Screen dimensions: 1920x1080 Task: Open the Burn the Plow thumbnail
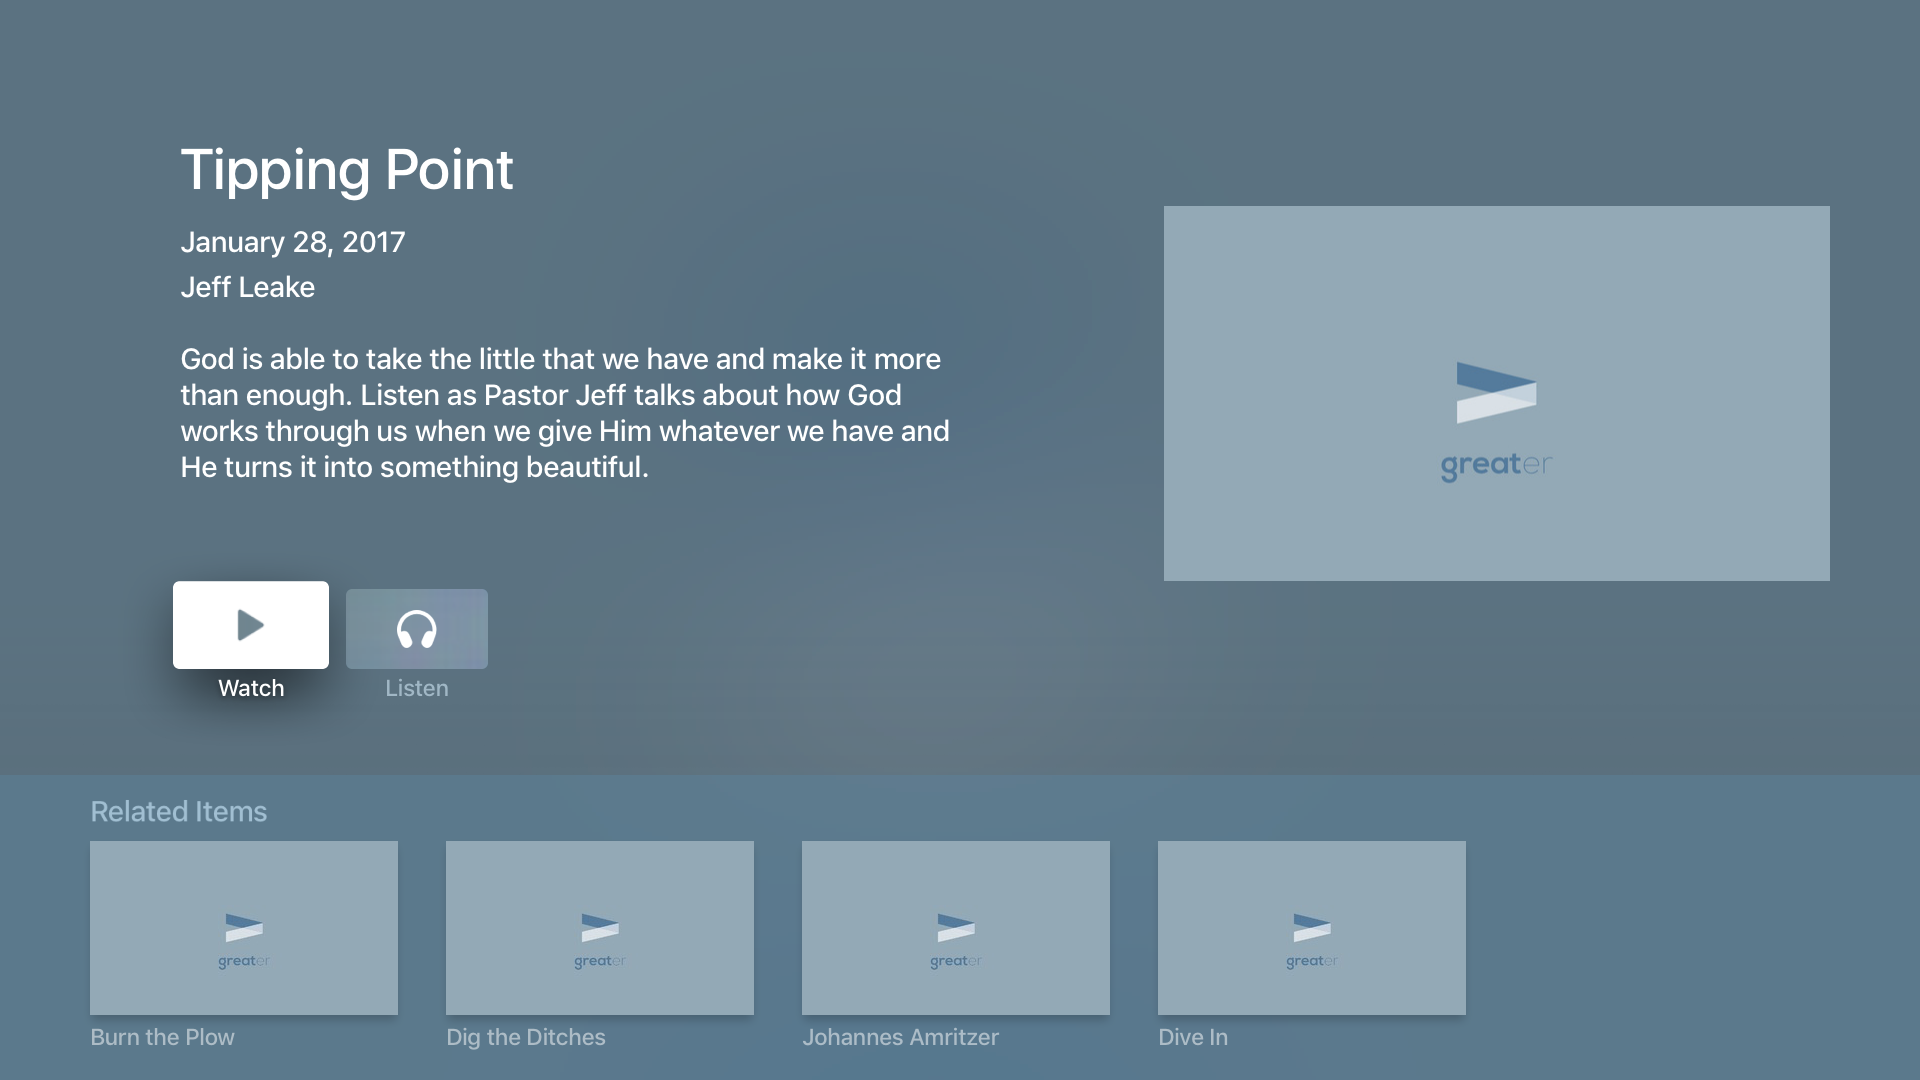[x=244, y=928]
